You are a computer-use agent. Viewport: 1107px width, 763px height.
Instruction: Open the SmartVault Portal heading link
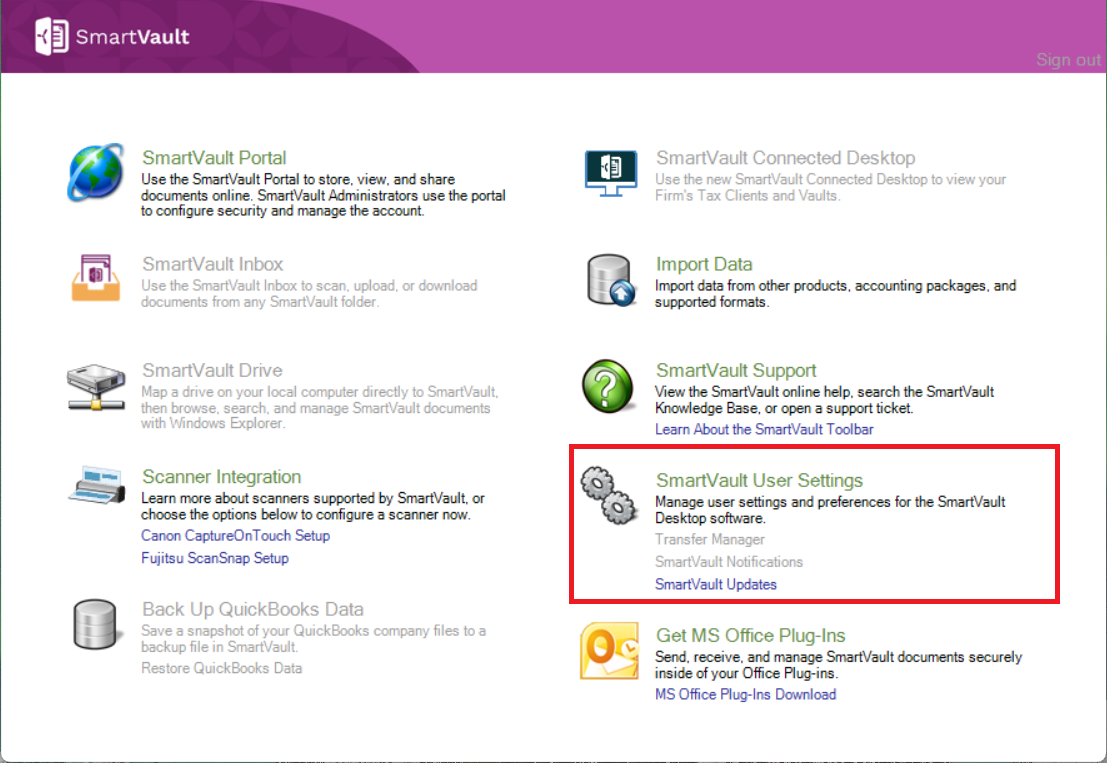(x=214, y=157)
